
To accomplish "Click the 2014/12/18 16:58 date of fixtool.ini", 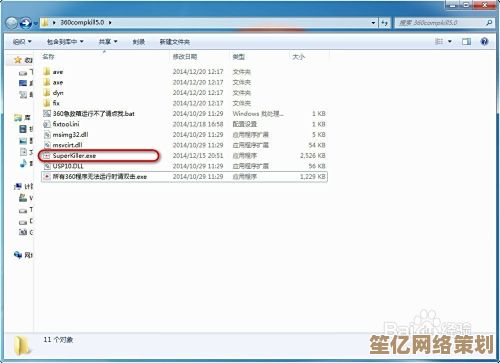I will (x=198, y=124).
